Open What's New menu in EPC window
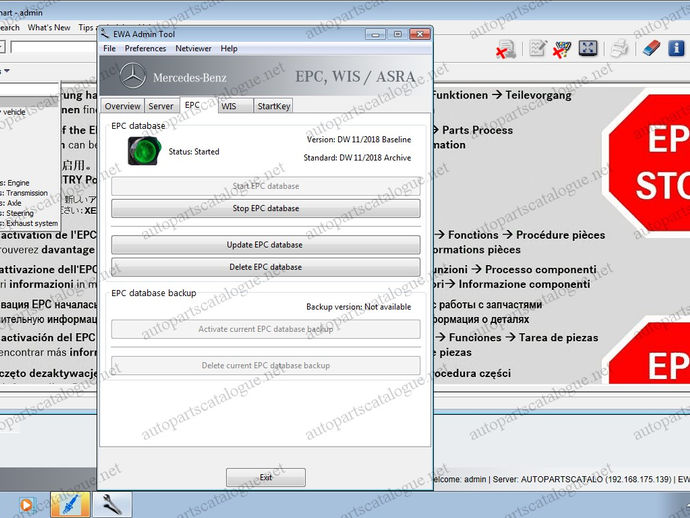 (49, 27)
